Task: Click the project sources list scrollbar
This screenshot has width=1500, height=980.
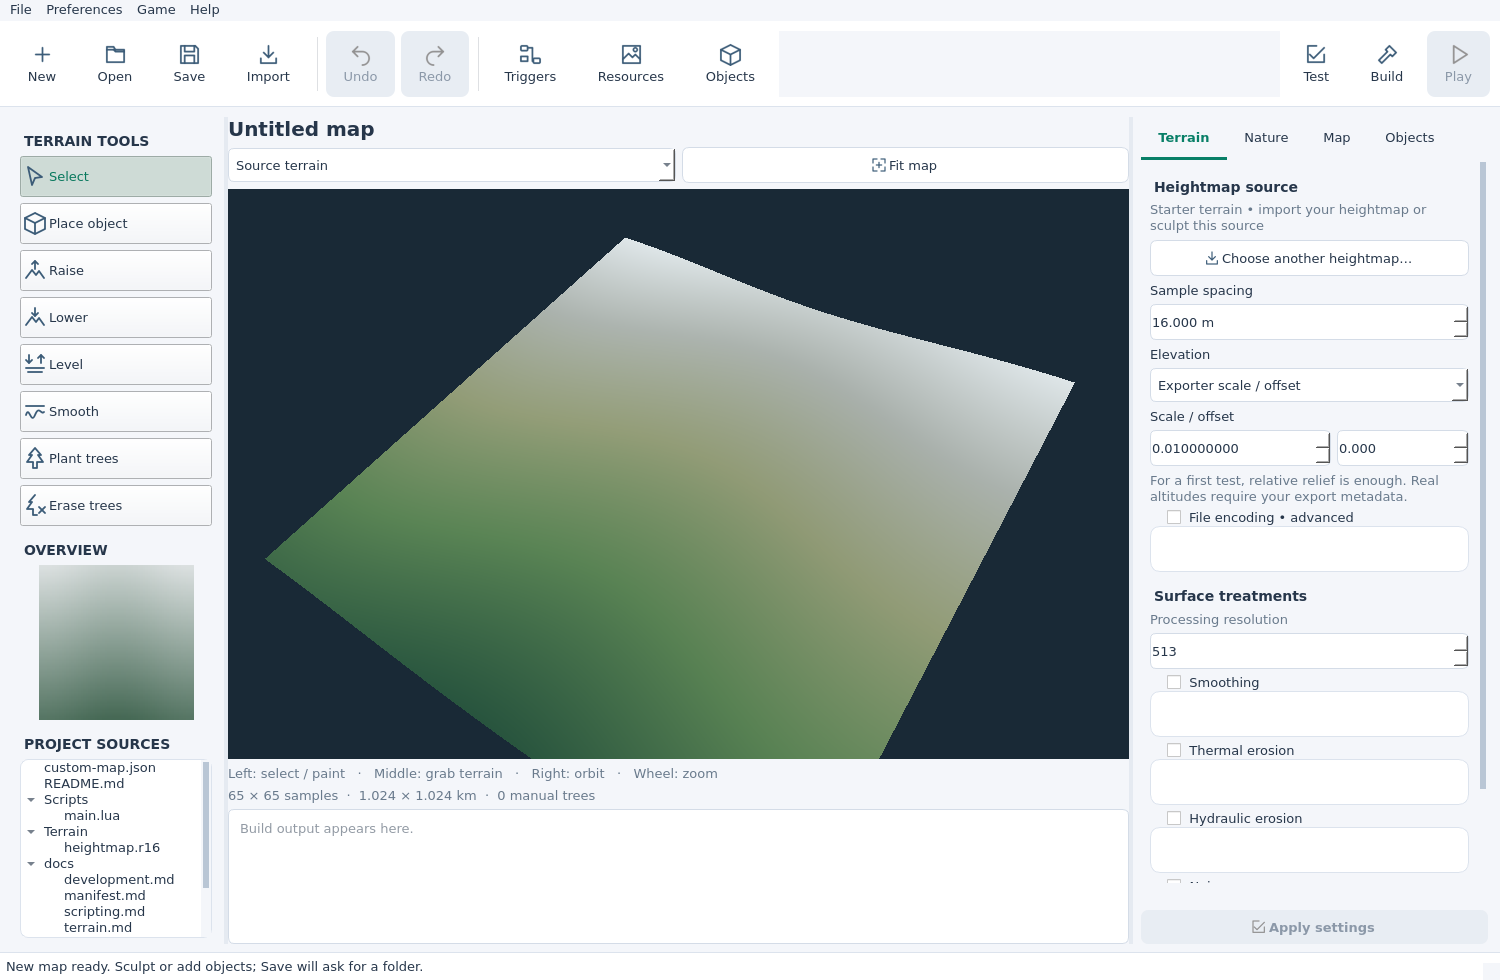Action: (206, 825)
